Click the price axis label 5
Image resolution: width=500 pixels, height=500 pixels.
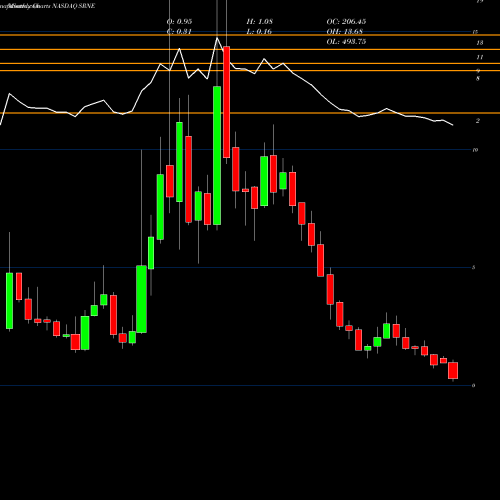pyautogui.click(x=474, y=267)
